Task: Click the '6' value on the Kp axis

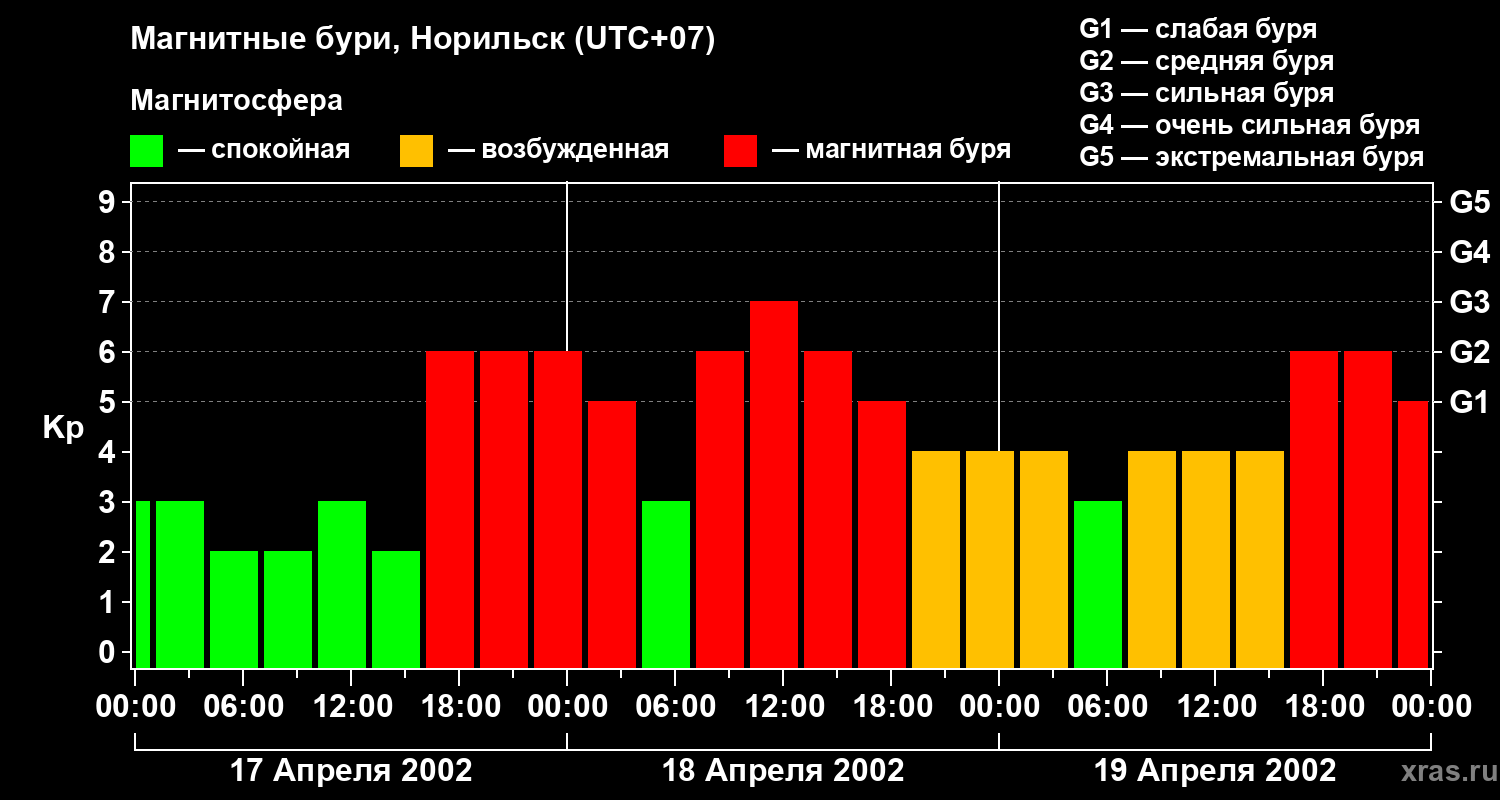Action: pyautogui.click(x=109, y=352)
